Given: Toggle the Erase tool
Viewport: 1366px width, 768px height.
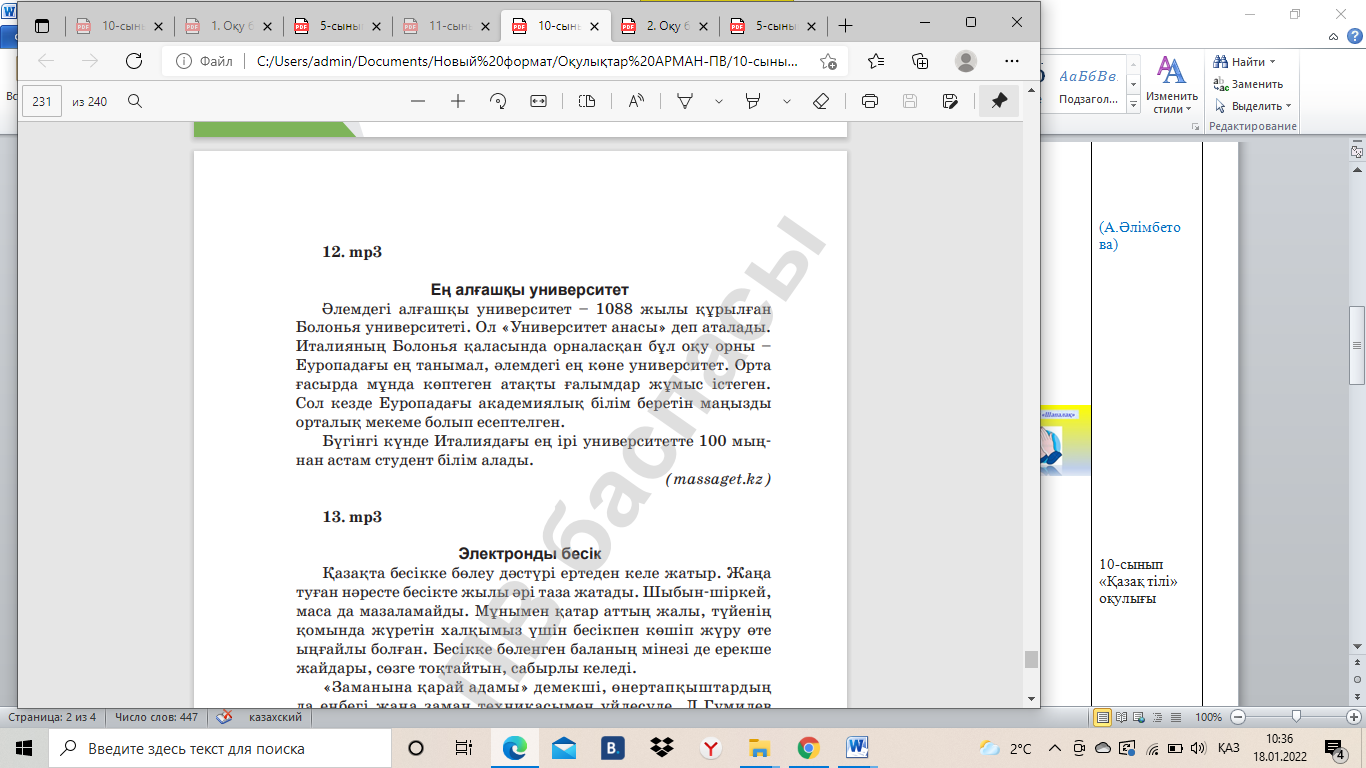Looking at the screenshot, I should coord(821,101).
